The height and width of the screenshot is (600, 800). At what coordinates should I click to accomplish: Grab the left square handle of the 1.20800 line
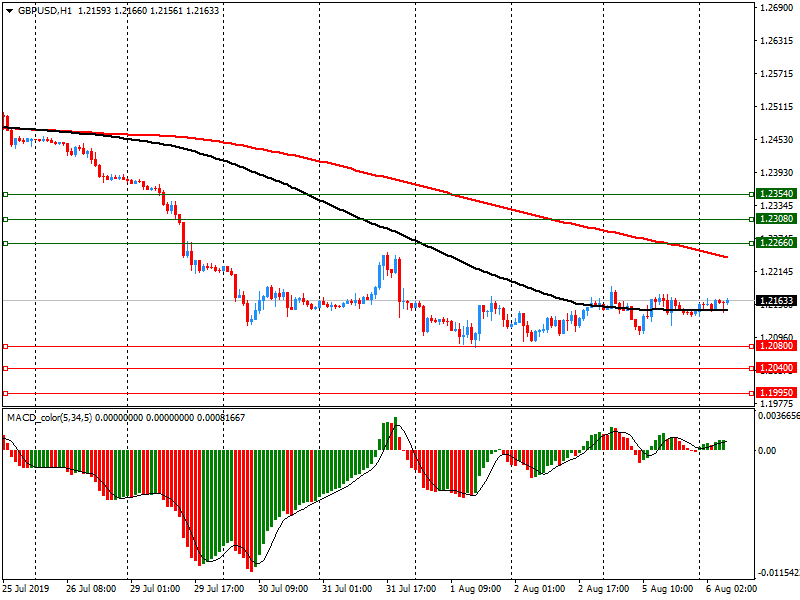pyautogui.click(x=6, y=346)
